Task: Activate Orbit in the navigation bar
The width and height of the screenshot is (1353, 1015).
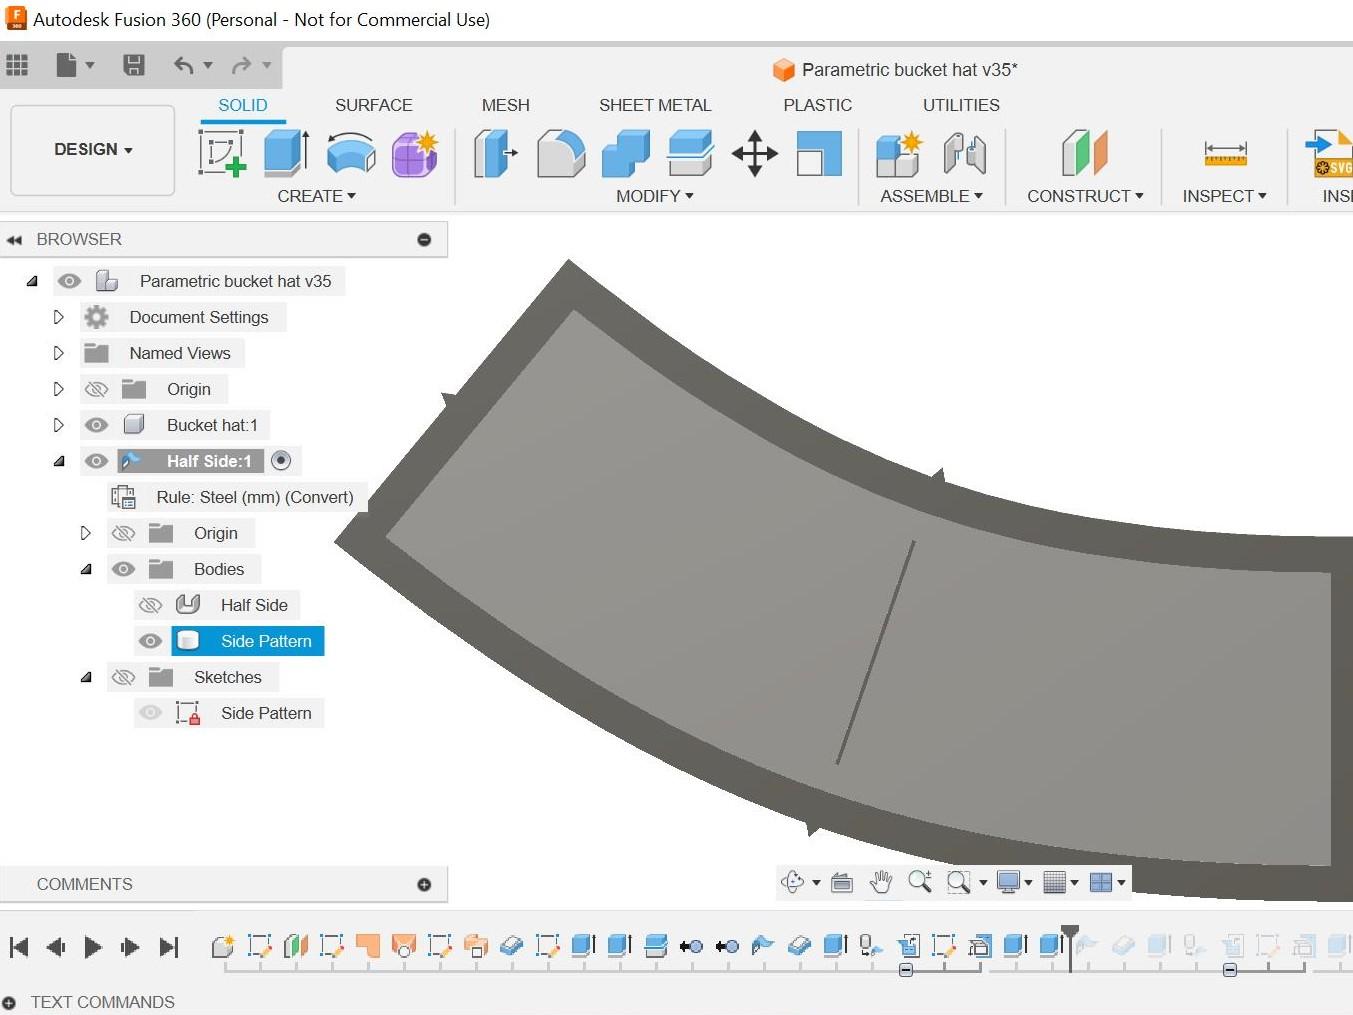Action: (x=793, y=882)
